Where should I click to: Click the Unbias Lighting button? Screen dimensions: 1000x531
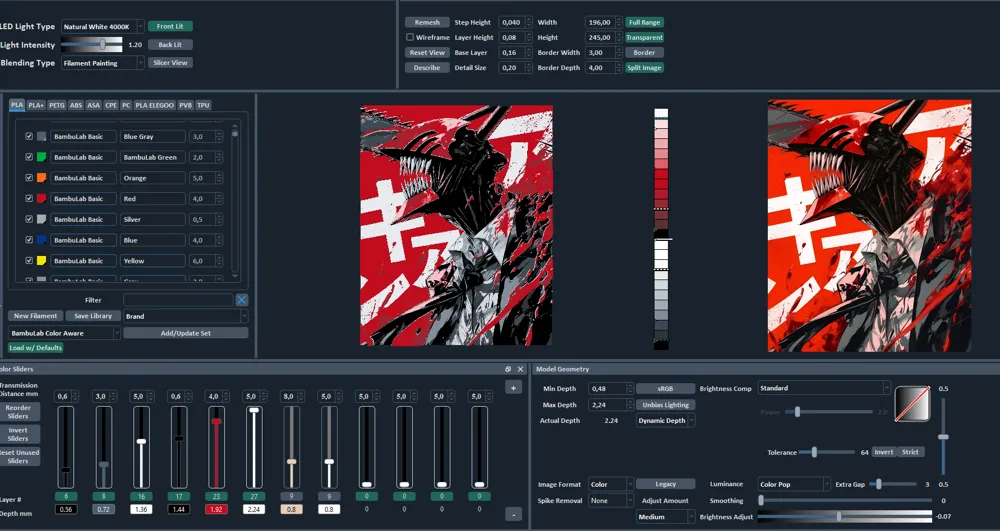(665, 405)
